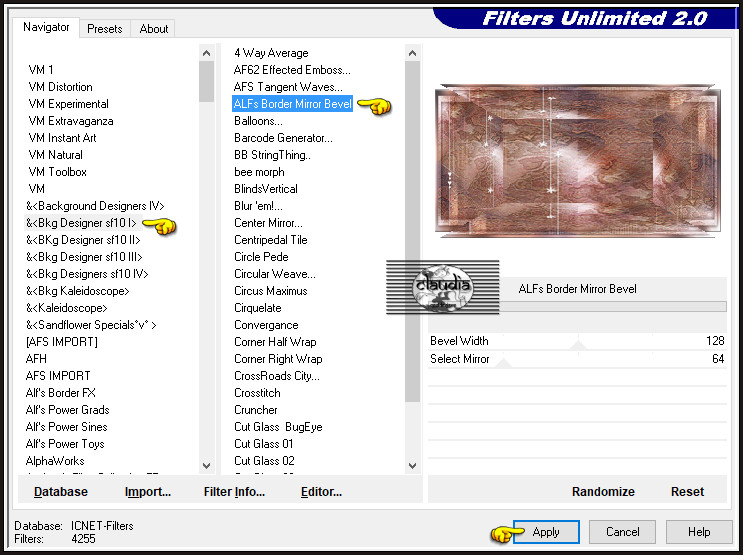Image resolution: width=743 pixels, height=555 pixels.
Task: Select &<Sandflower Specials°v°> category
Action: tap(91, 325)
